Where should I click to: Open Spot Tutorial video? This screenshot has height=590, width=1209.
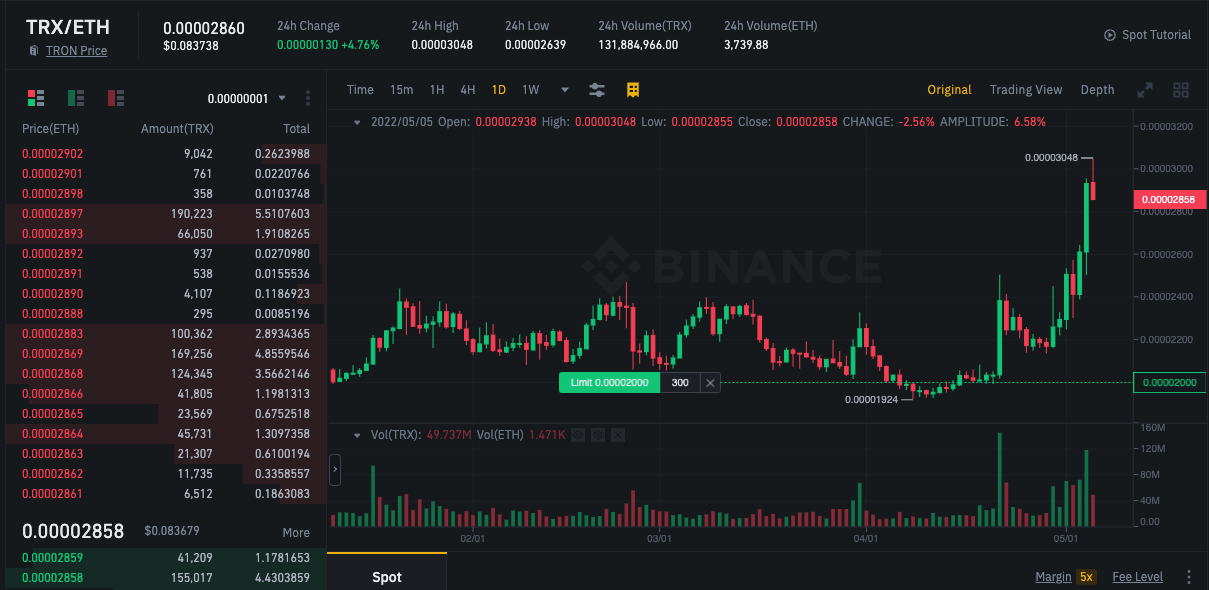pyautogui.click(x=1147, y=35)
